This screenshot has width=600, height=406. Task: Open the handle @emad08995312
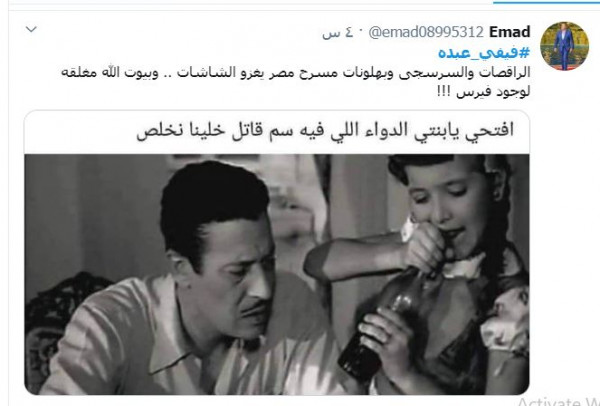426,32
